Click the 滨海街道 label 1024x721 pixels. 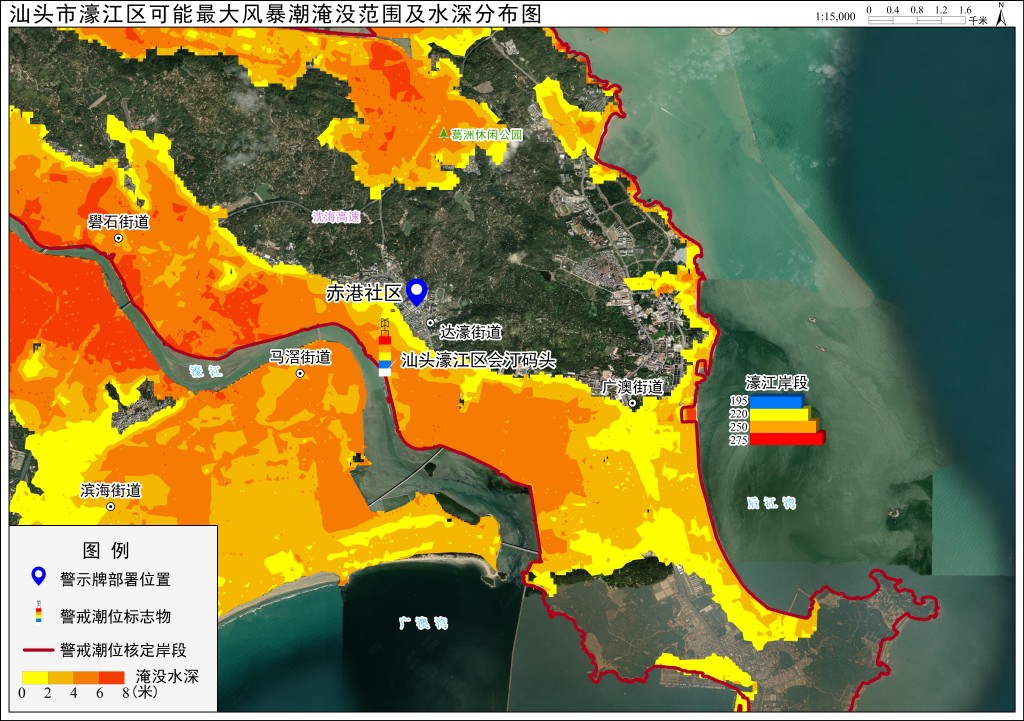coord(111,490)
